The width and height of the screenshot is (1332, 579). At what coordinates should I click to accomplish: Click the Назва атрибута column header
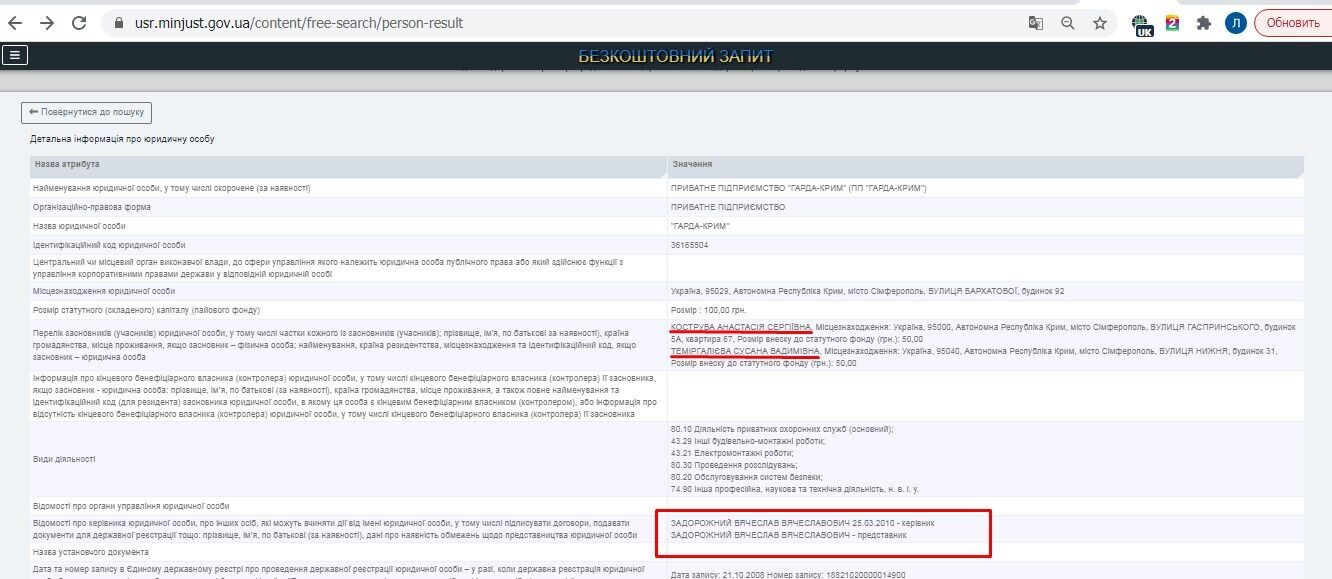(x=67, y=163)
